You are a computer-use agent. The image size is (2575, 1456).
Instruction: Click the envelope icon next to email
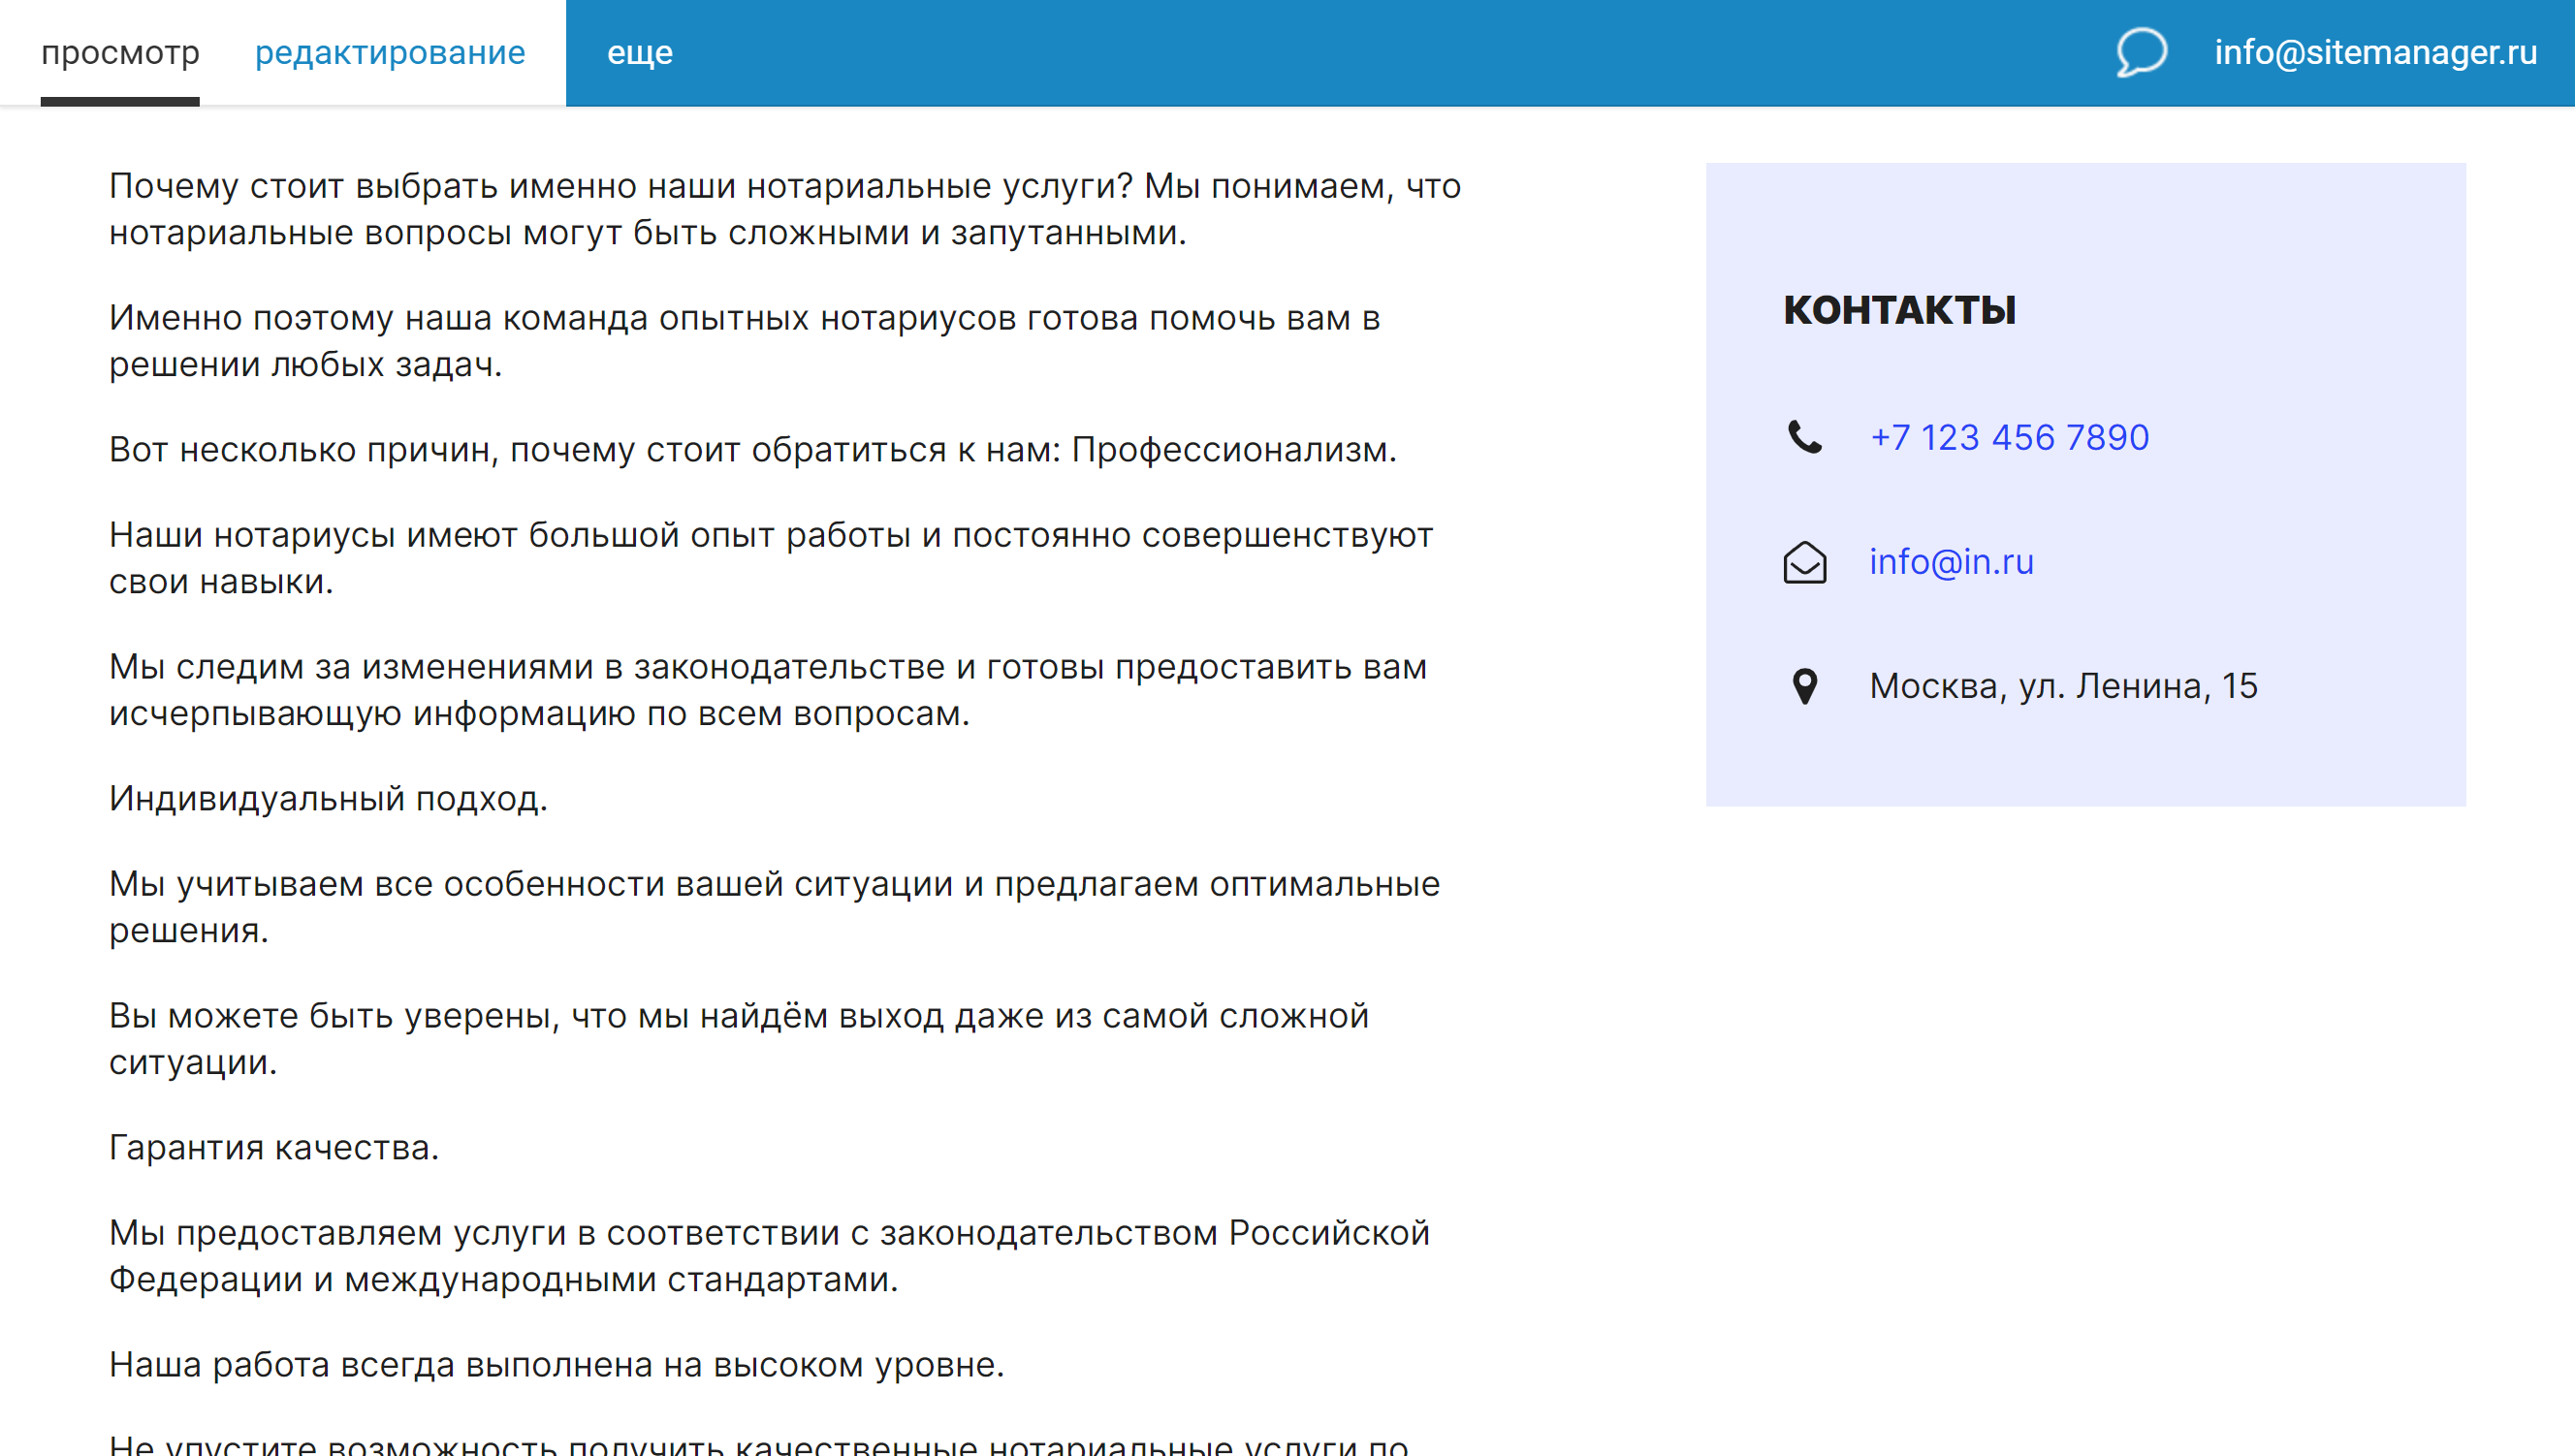(1806, 561)
